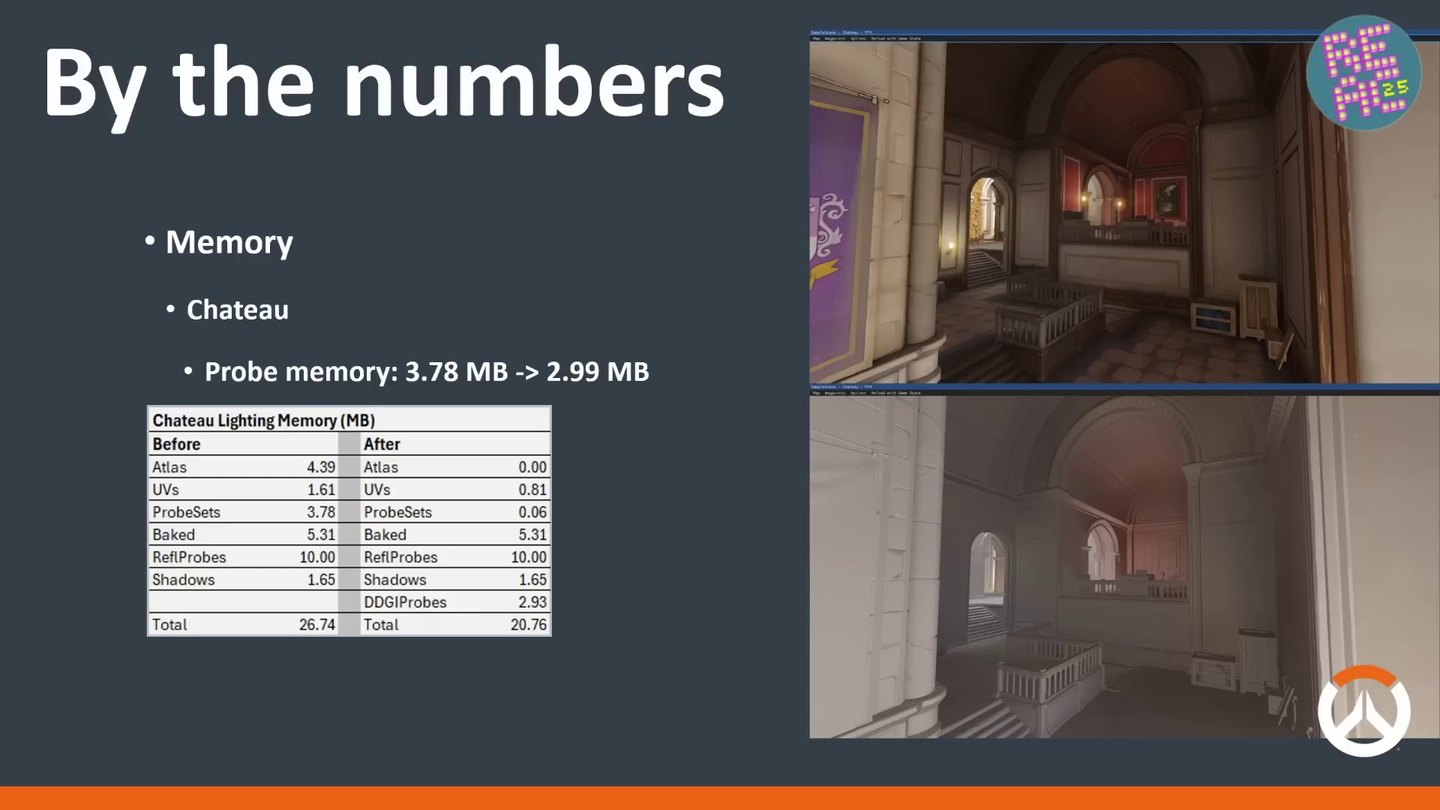This screenshot has height=810, width=1440.
Task: Click the Before UVs value 1.61
Action: [321, 490]
